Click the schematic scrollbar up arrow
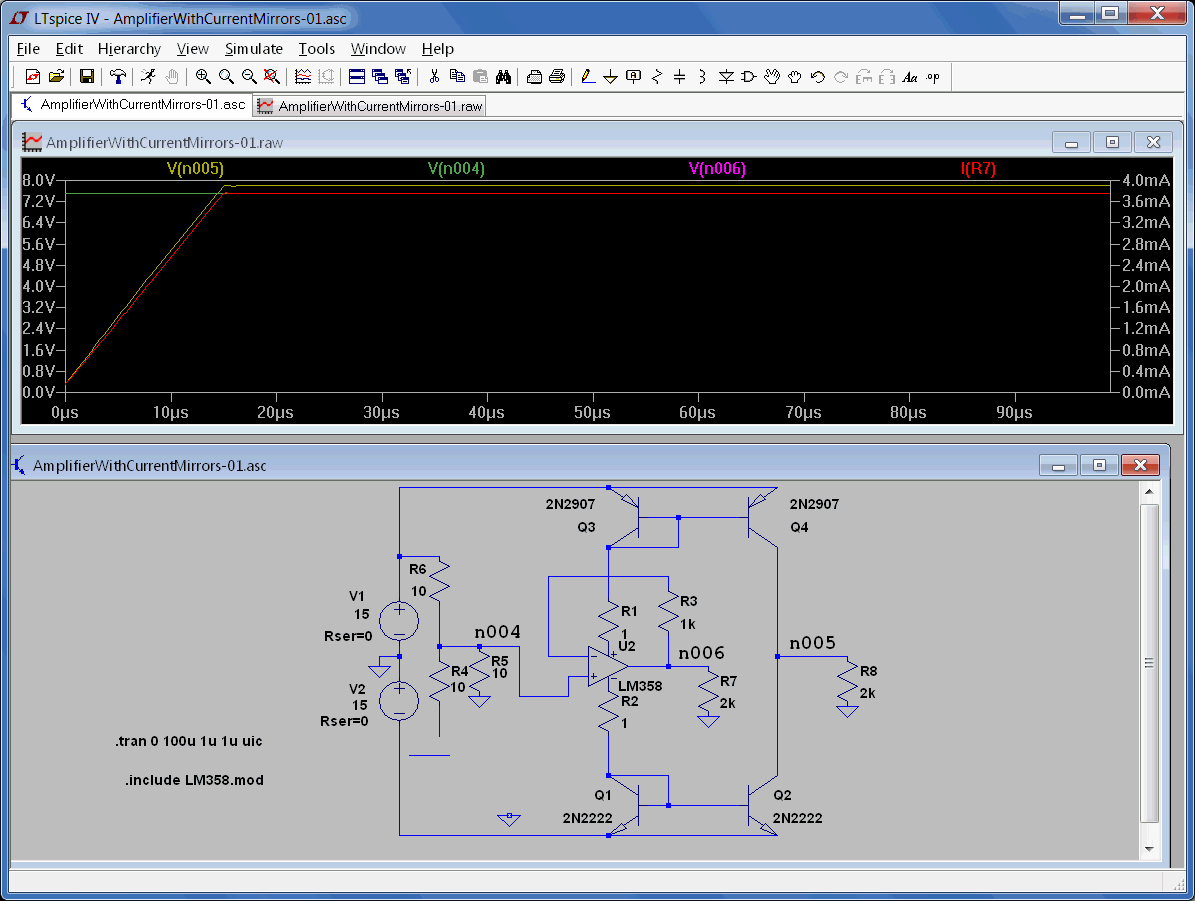1195x901 pixels. click(1149, 492)
